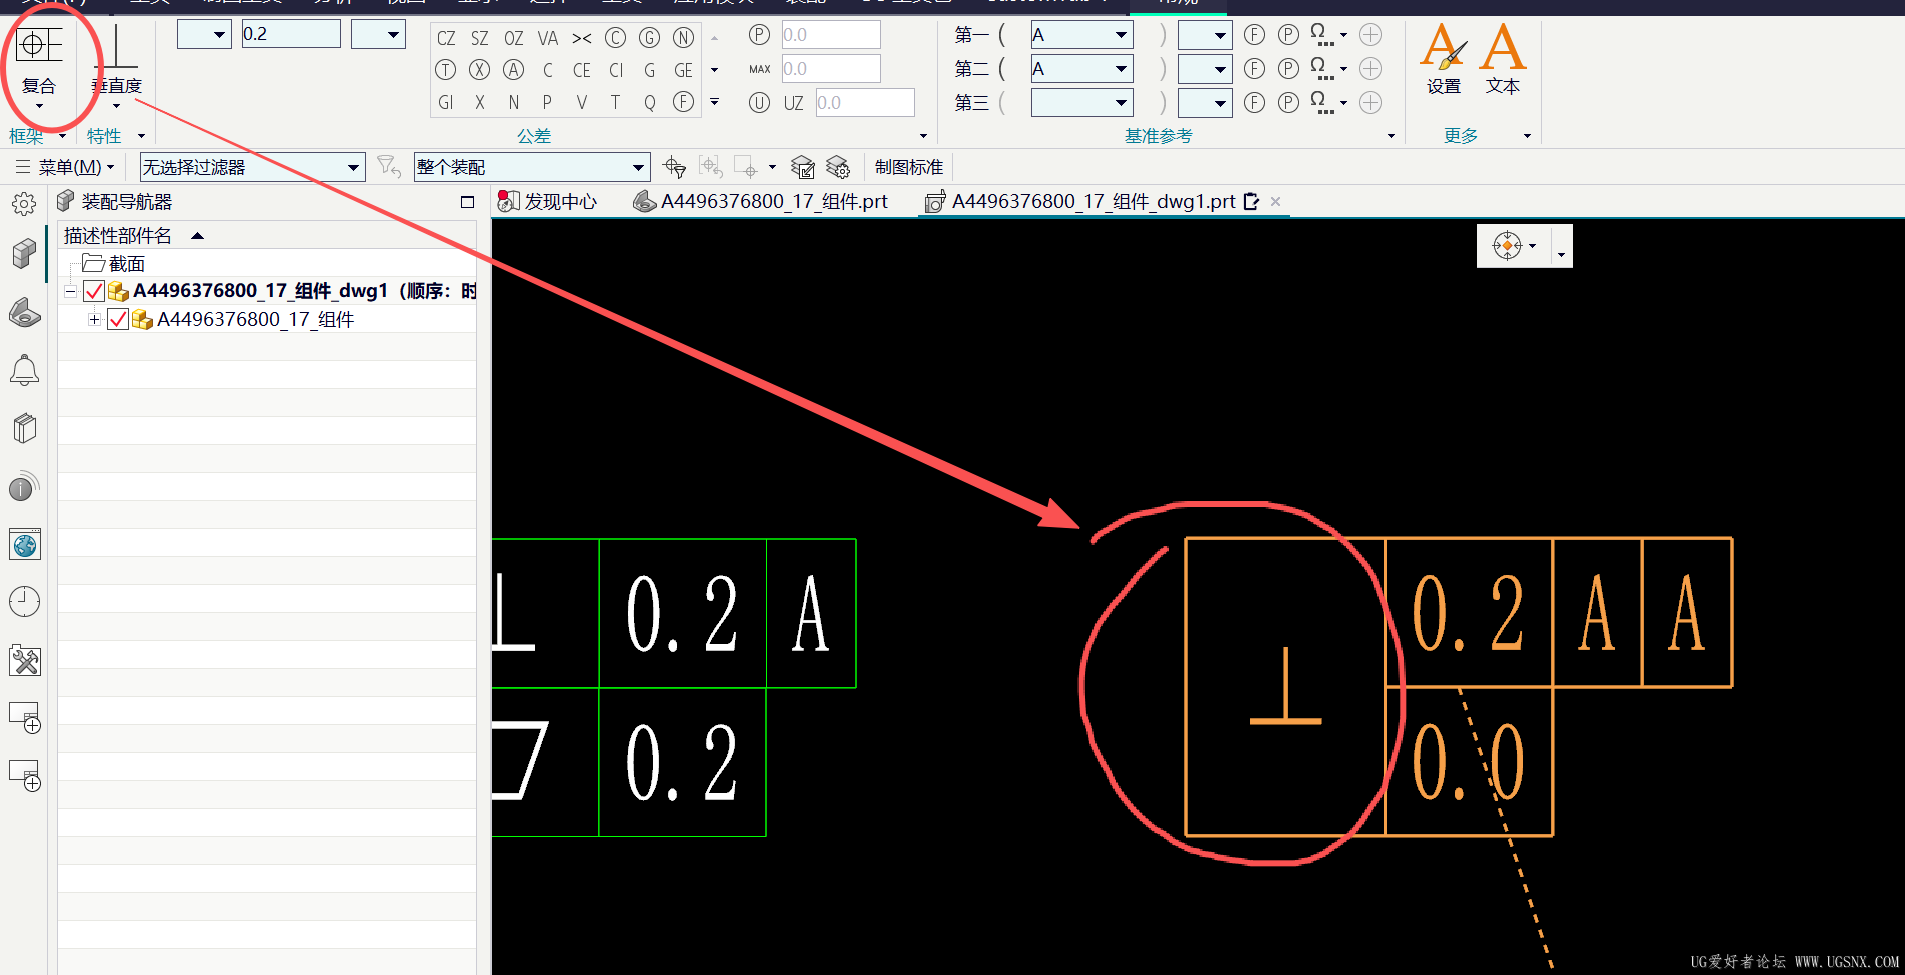
Task: Toggle the GE tolerance modifier
Action: tap(684, 70)
